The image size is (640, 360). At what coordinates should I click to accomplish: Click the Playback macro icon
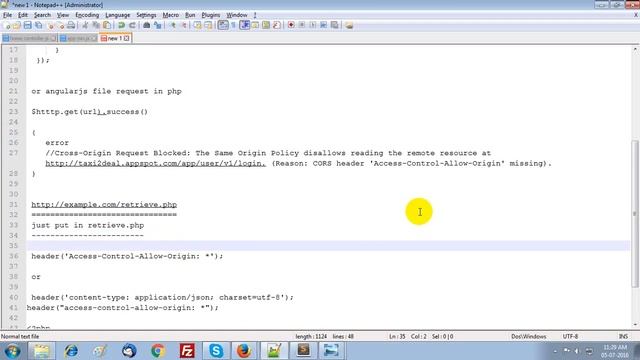coord(313,25)
